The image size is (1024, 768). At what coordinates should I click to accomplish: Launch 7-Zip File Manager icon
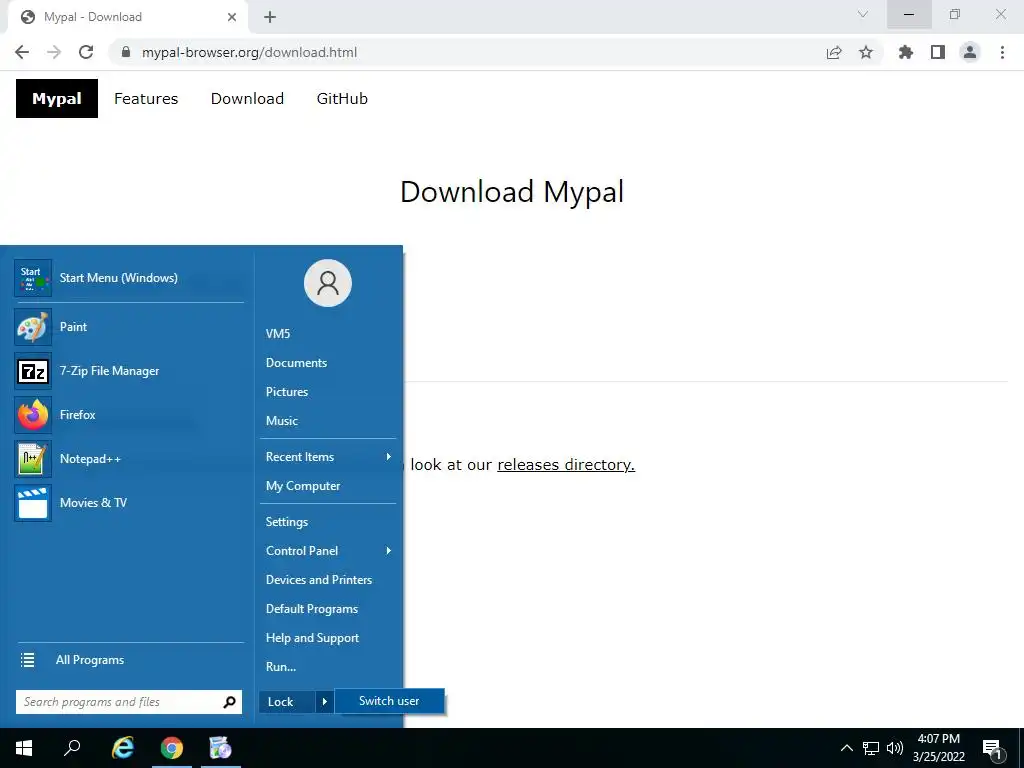(33, 371)
